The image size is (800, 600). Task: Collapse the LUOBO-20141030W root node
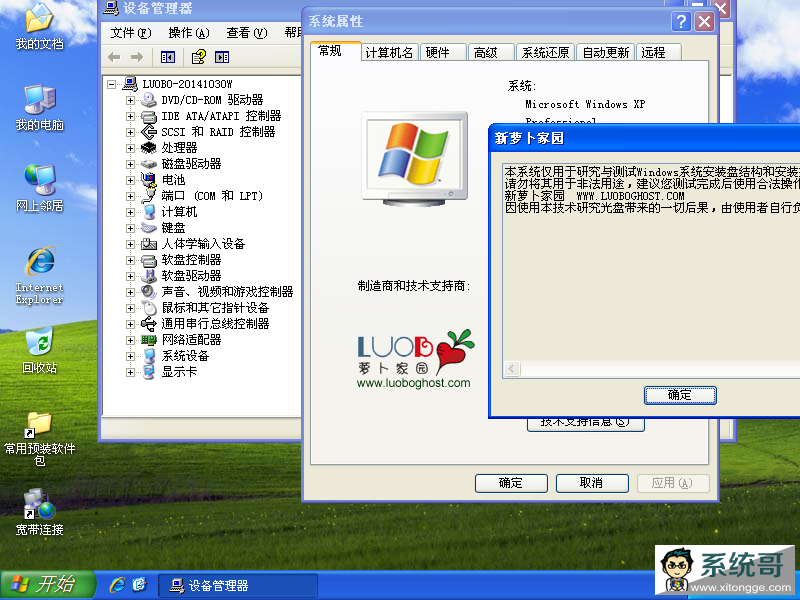pyautogui.click(x=111, y=84)
